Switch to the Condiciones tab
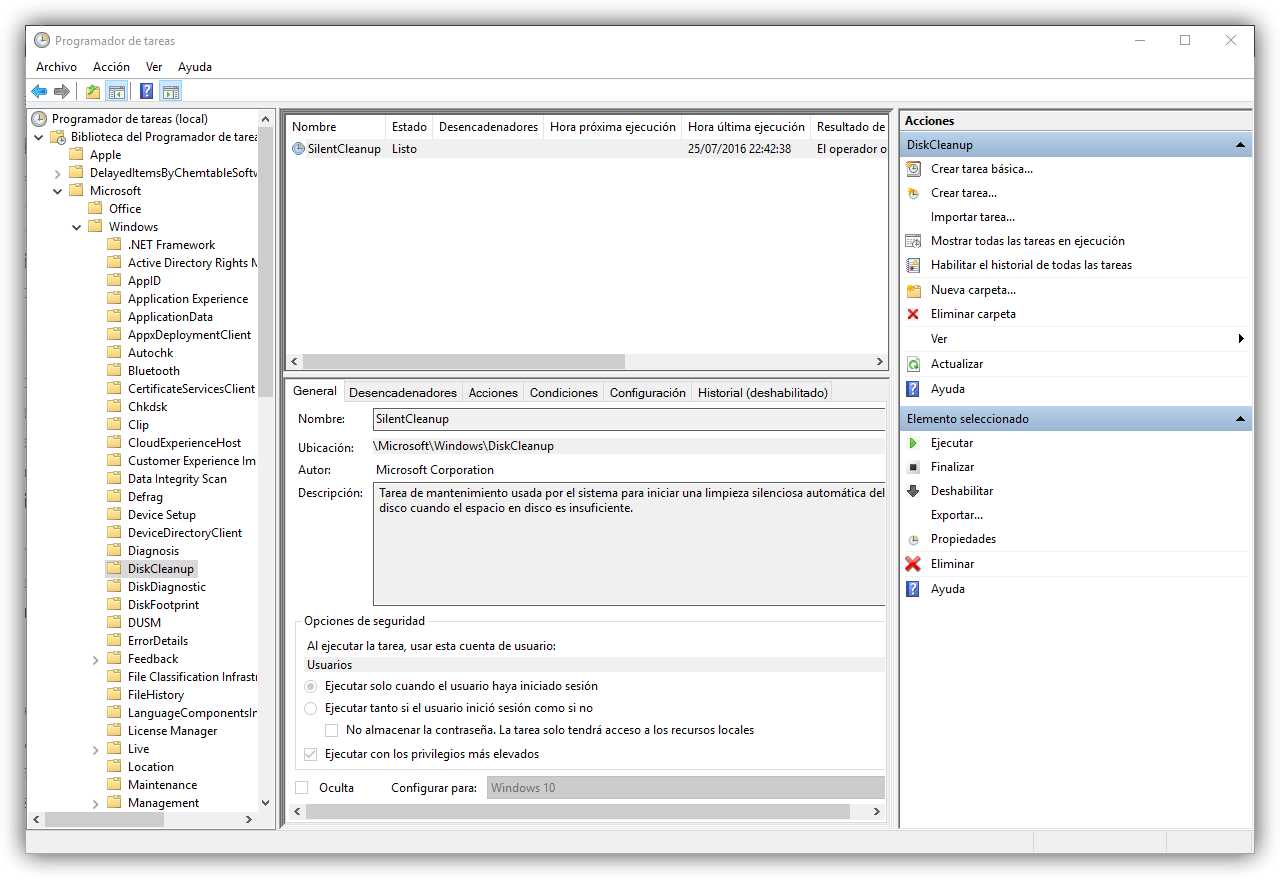Image resolution: width=1280 pixels, height=879 pixels. (564, 393)
